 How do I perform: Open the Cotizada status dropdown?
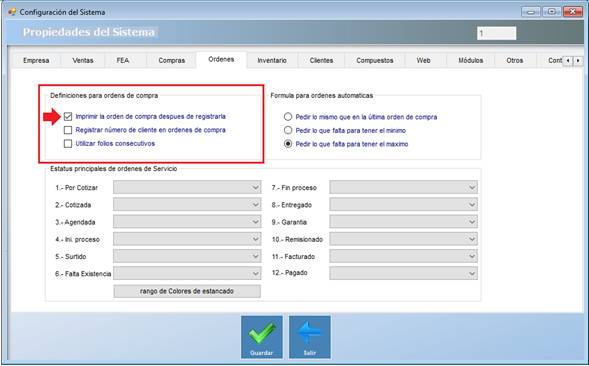point(187,204)
